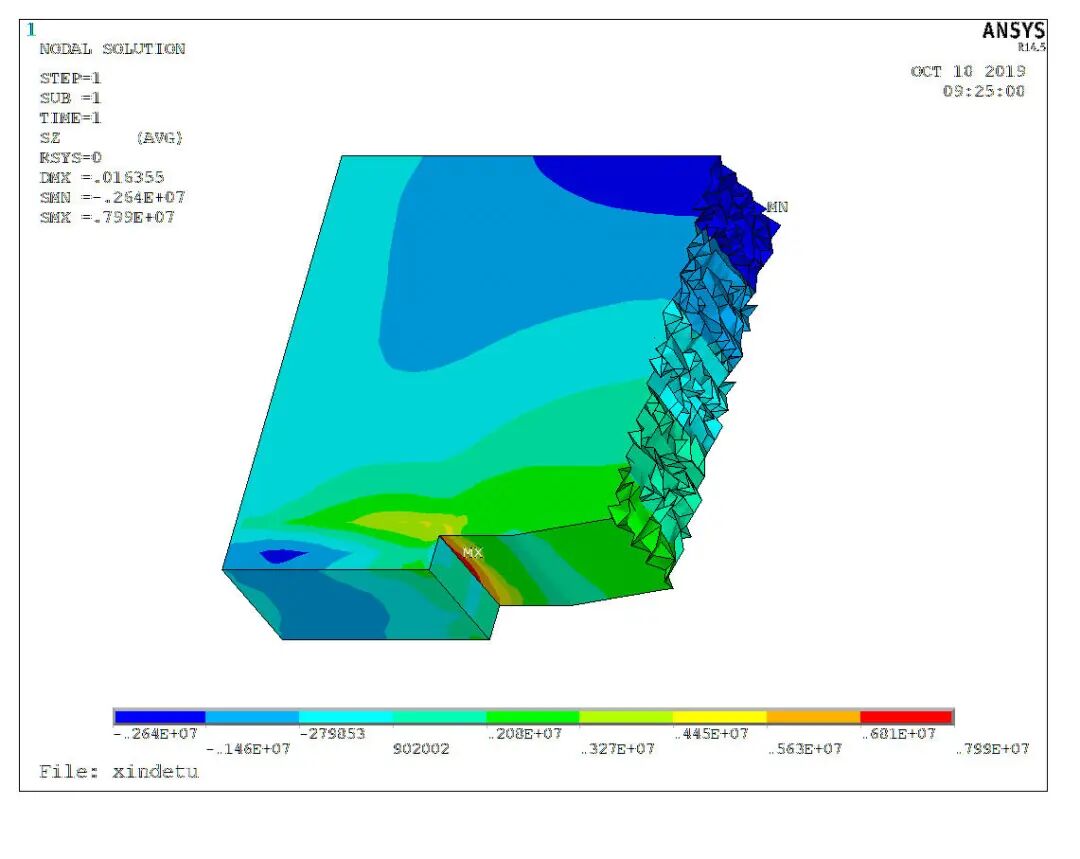
Task: Click the '-279853' legend value
Action: click(332, 734)
